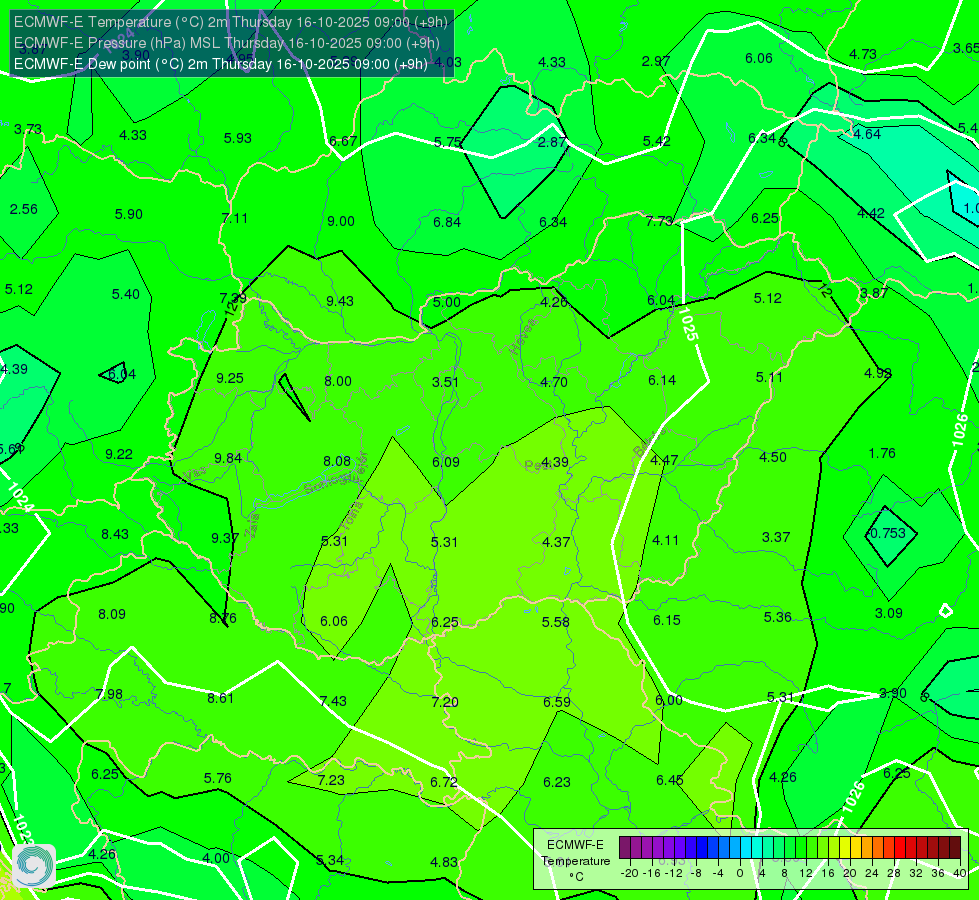This screenshot has height=900, width=979.
Task: Click the 0.753 dew point value
Action: [x=888, y=533]
